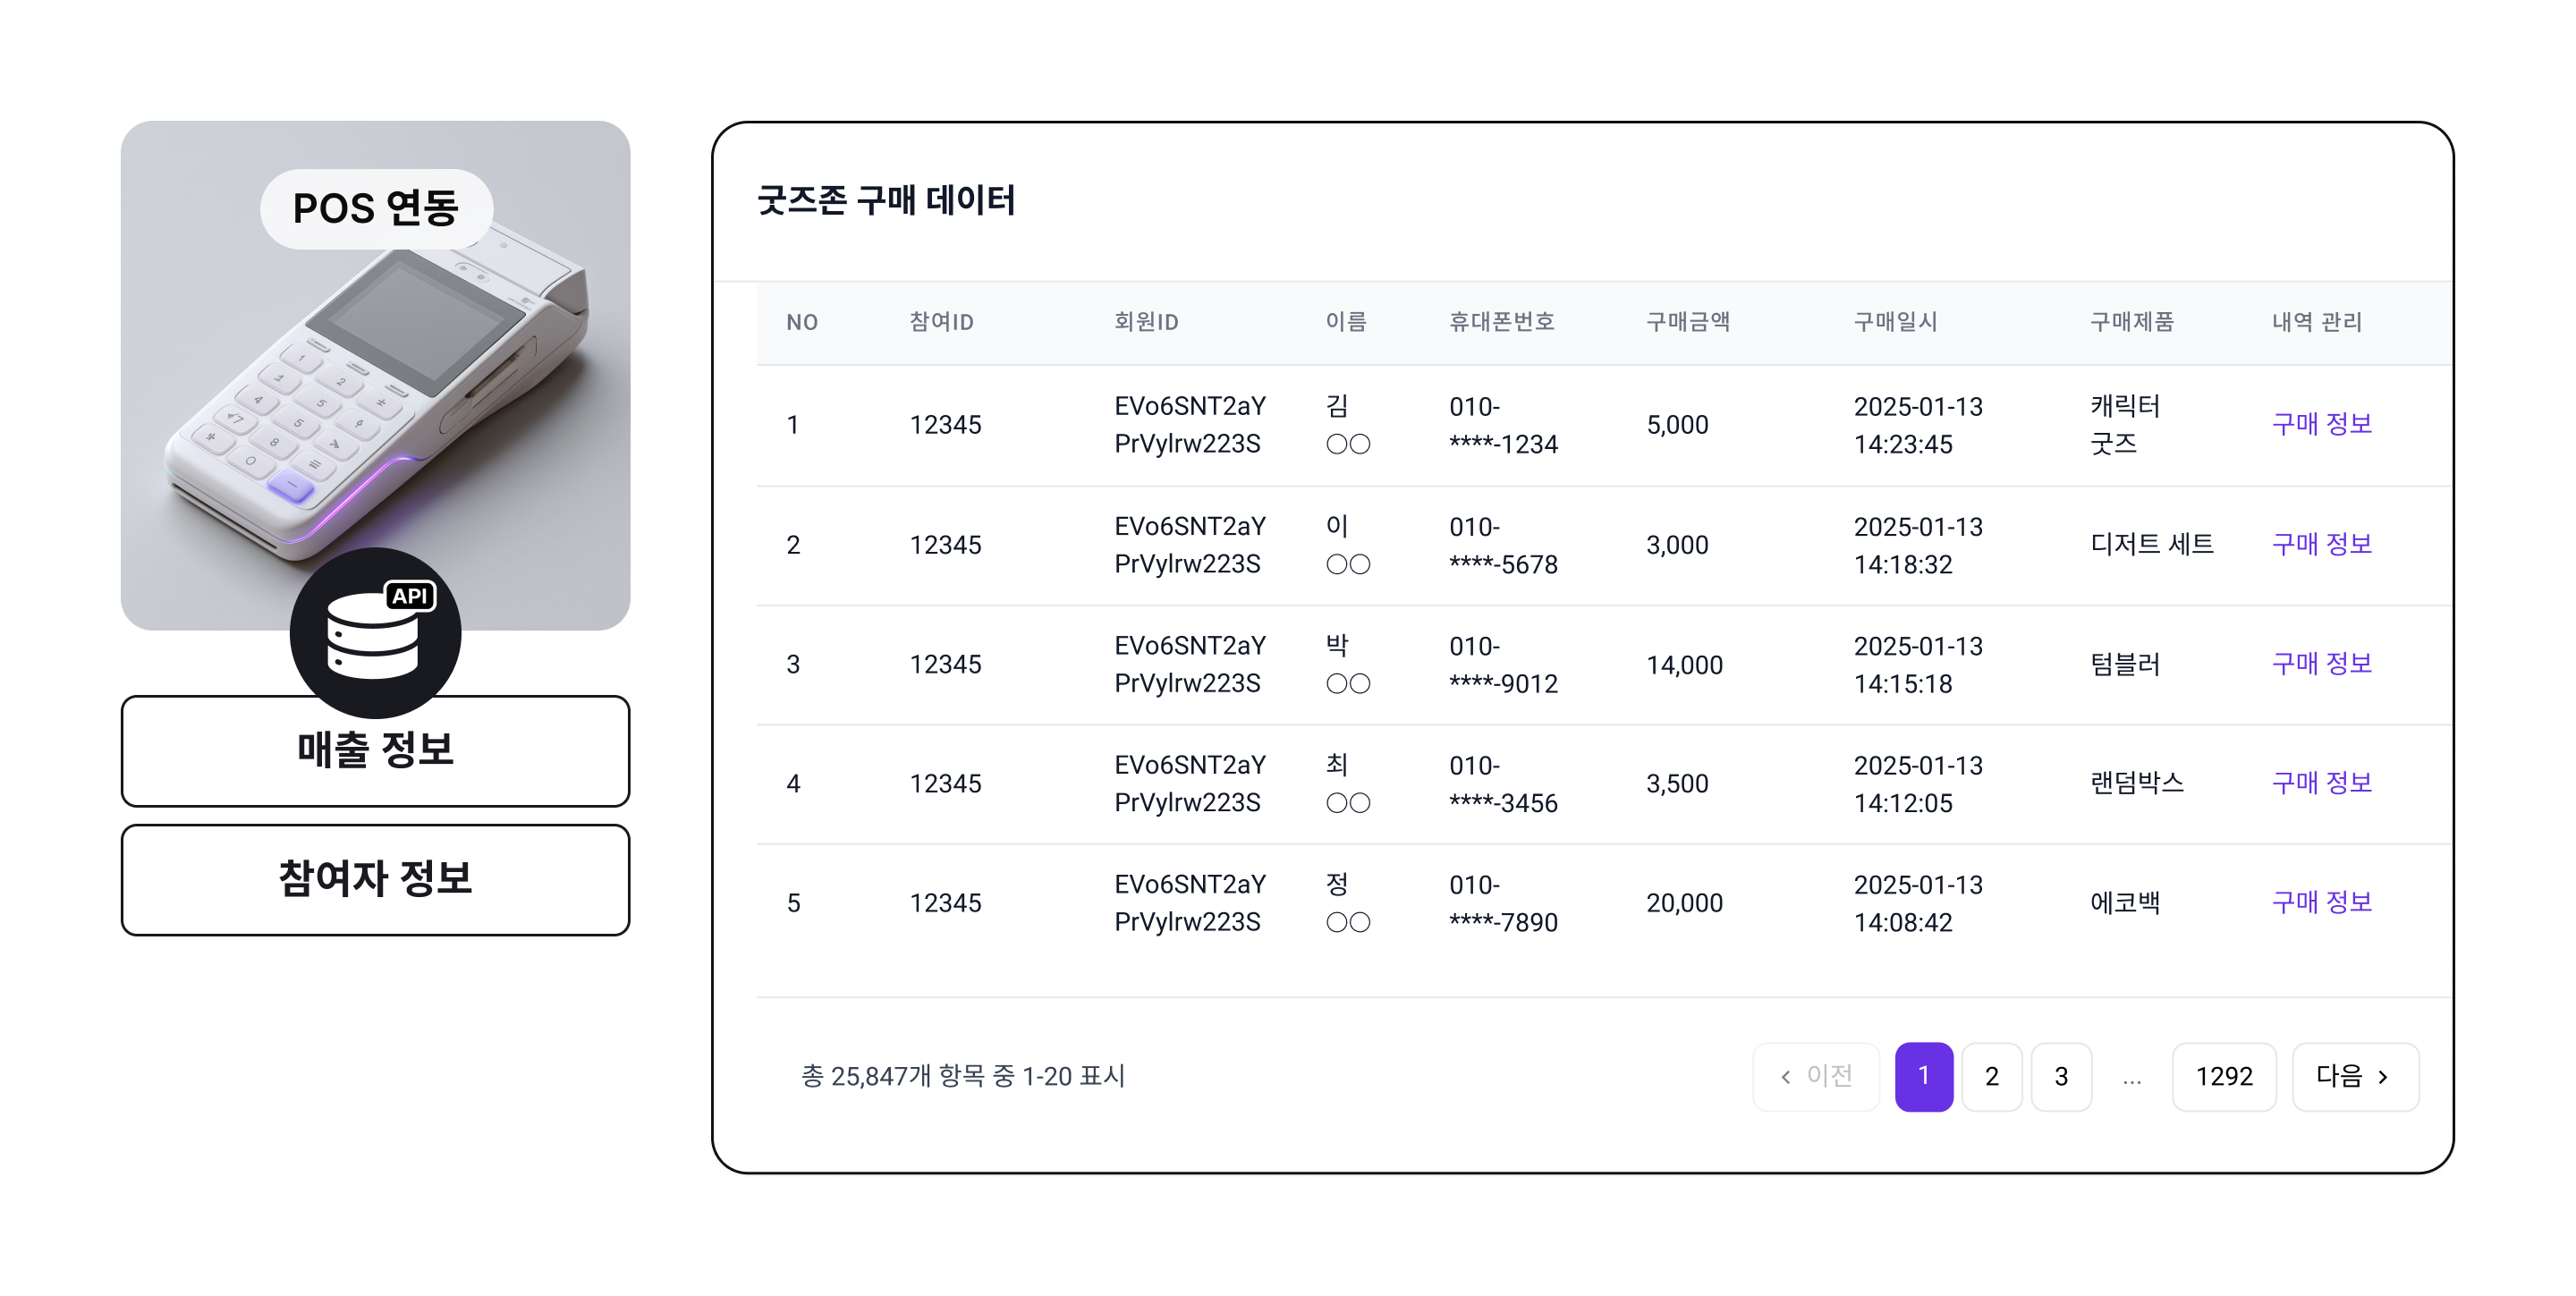Click the pagination ellipsis
The width and height of the screenshot is (2576, 1296).
[2131, 1078]
